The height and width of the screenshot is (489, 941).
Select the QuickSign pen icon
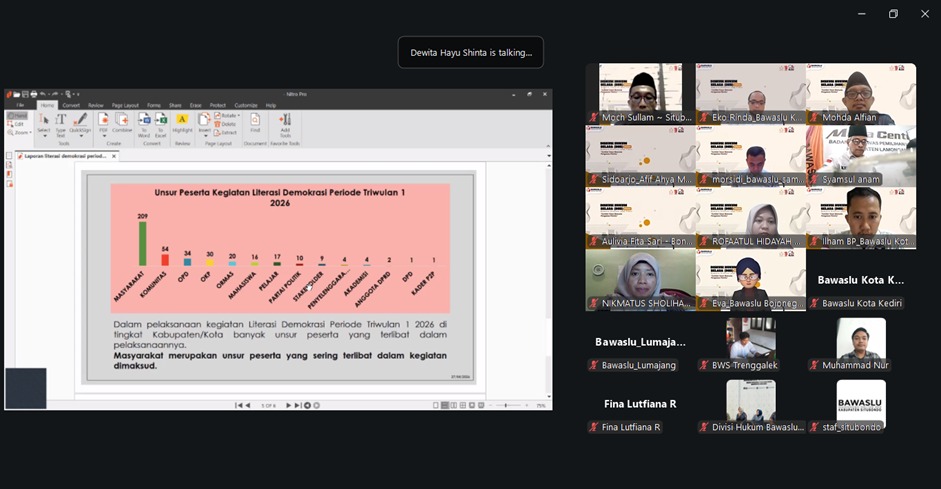pyautogui.click(x=80, y=120)
